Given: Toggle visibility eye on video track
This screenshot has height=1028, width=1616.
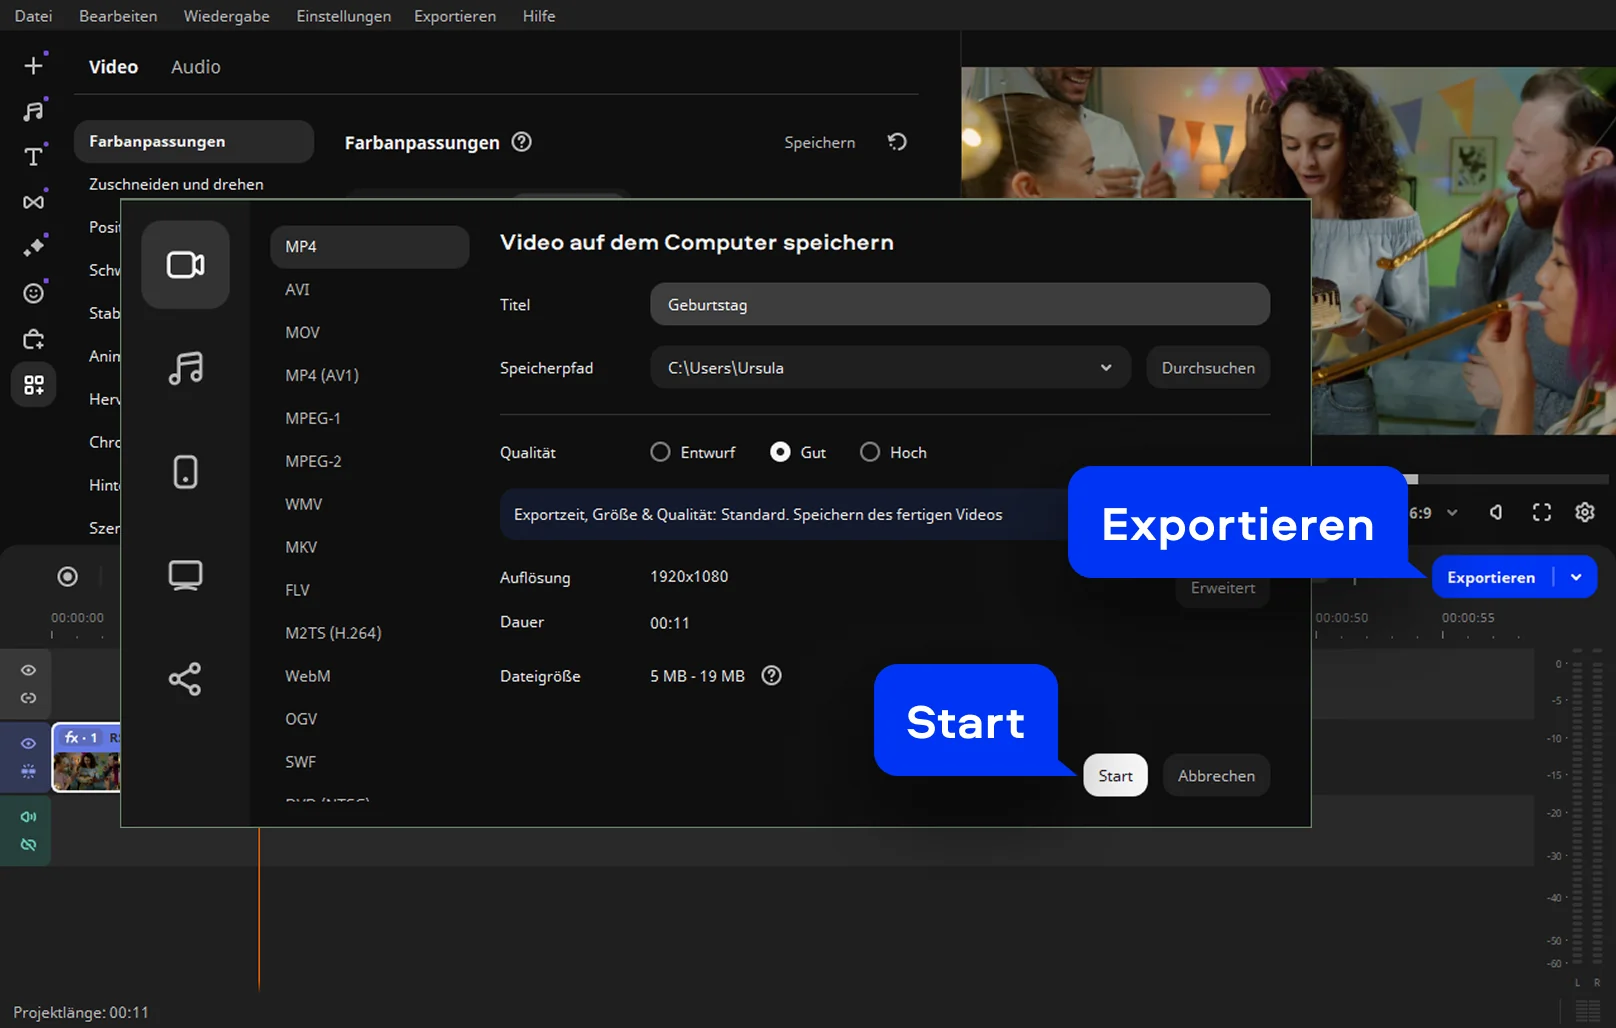Looking at the screenshot, I should 28,743.
